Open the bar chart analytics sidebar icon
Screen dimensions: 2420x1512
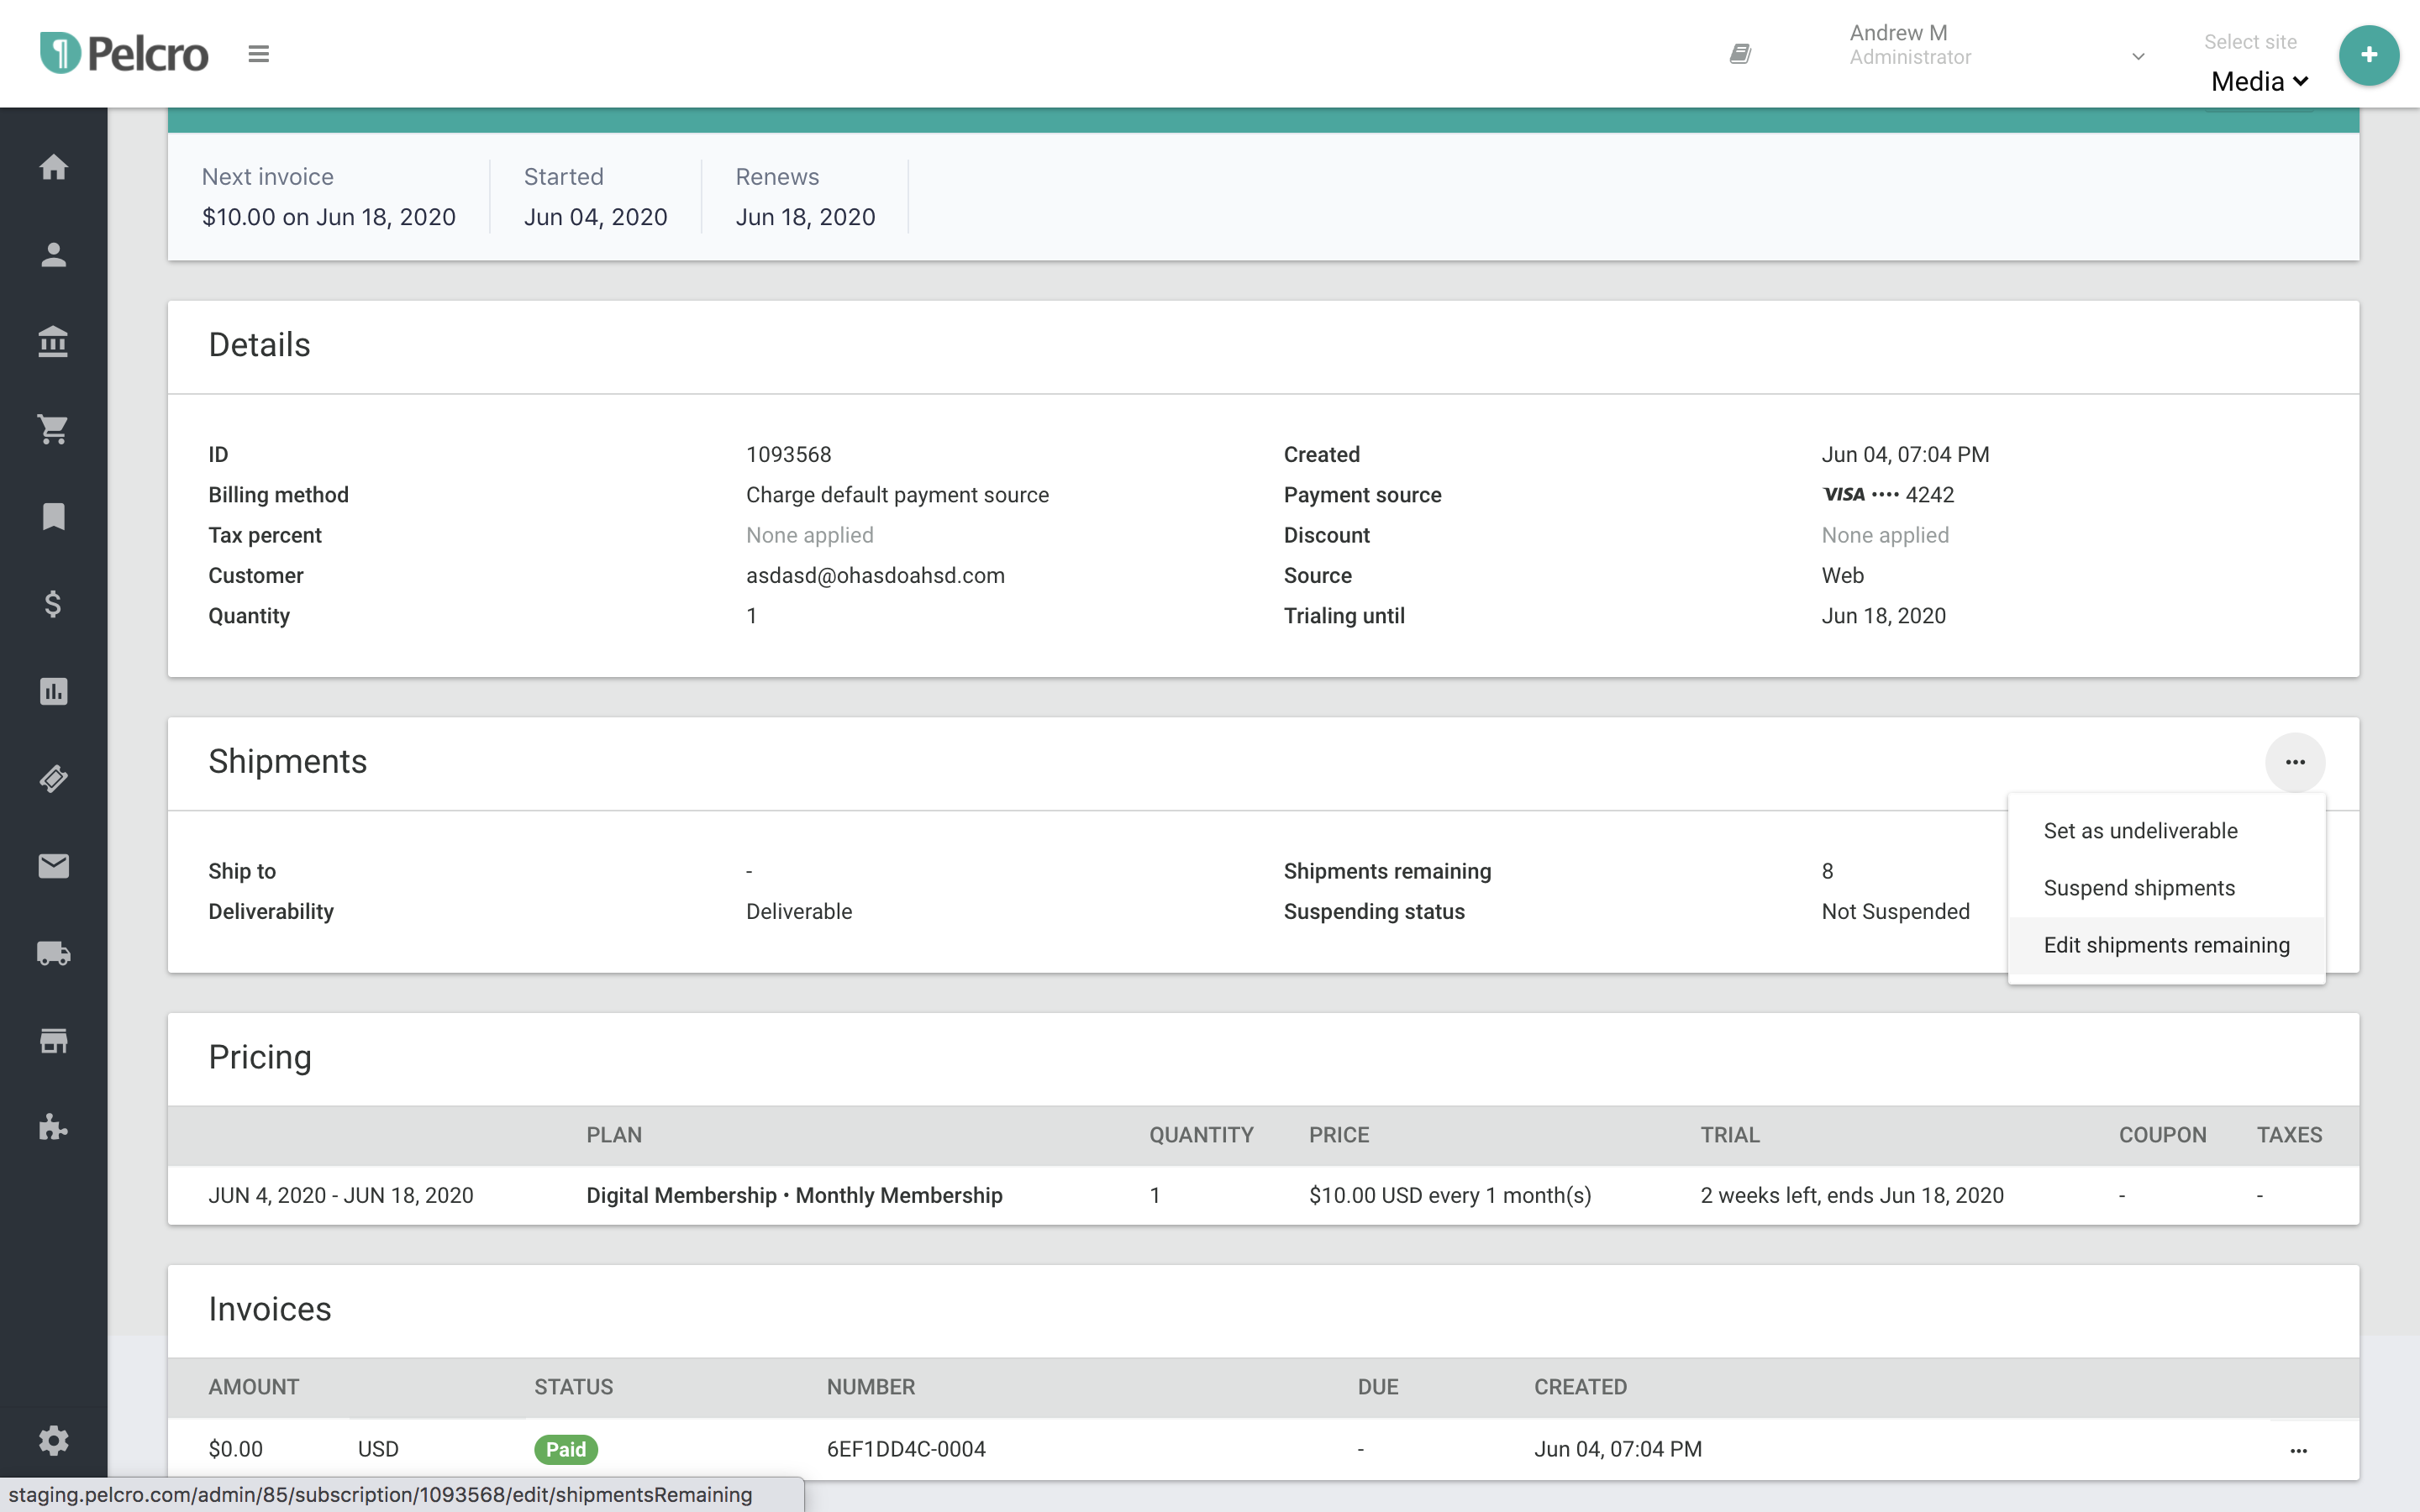[x=53, y=691]
